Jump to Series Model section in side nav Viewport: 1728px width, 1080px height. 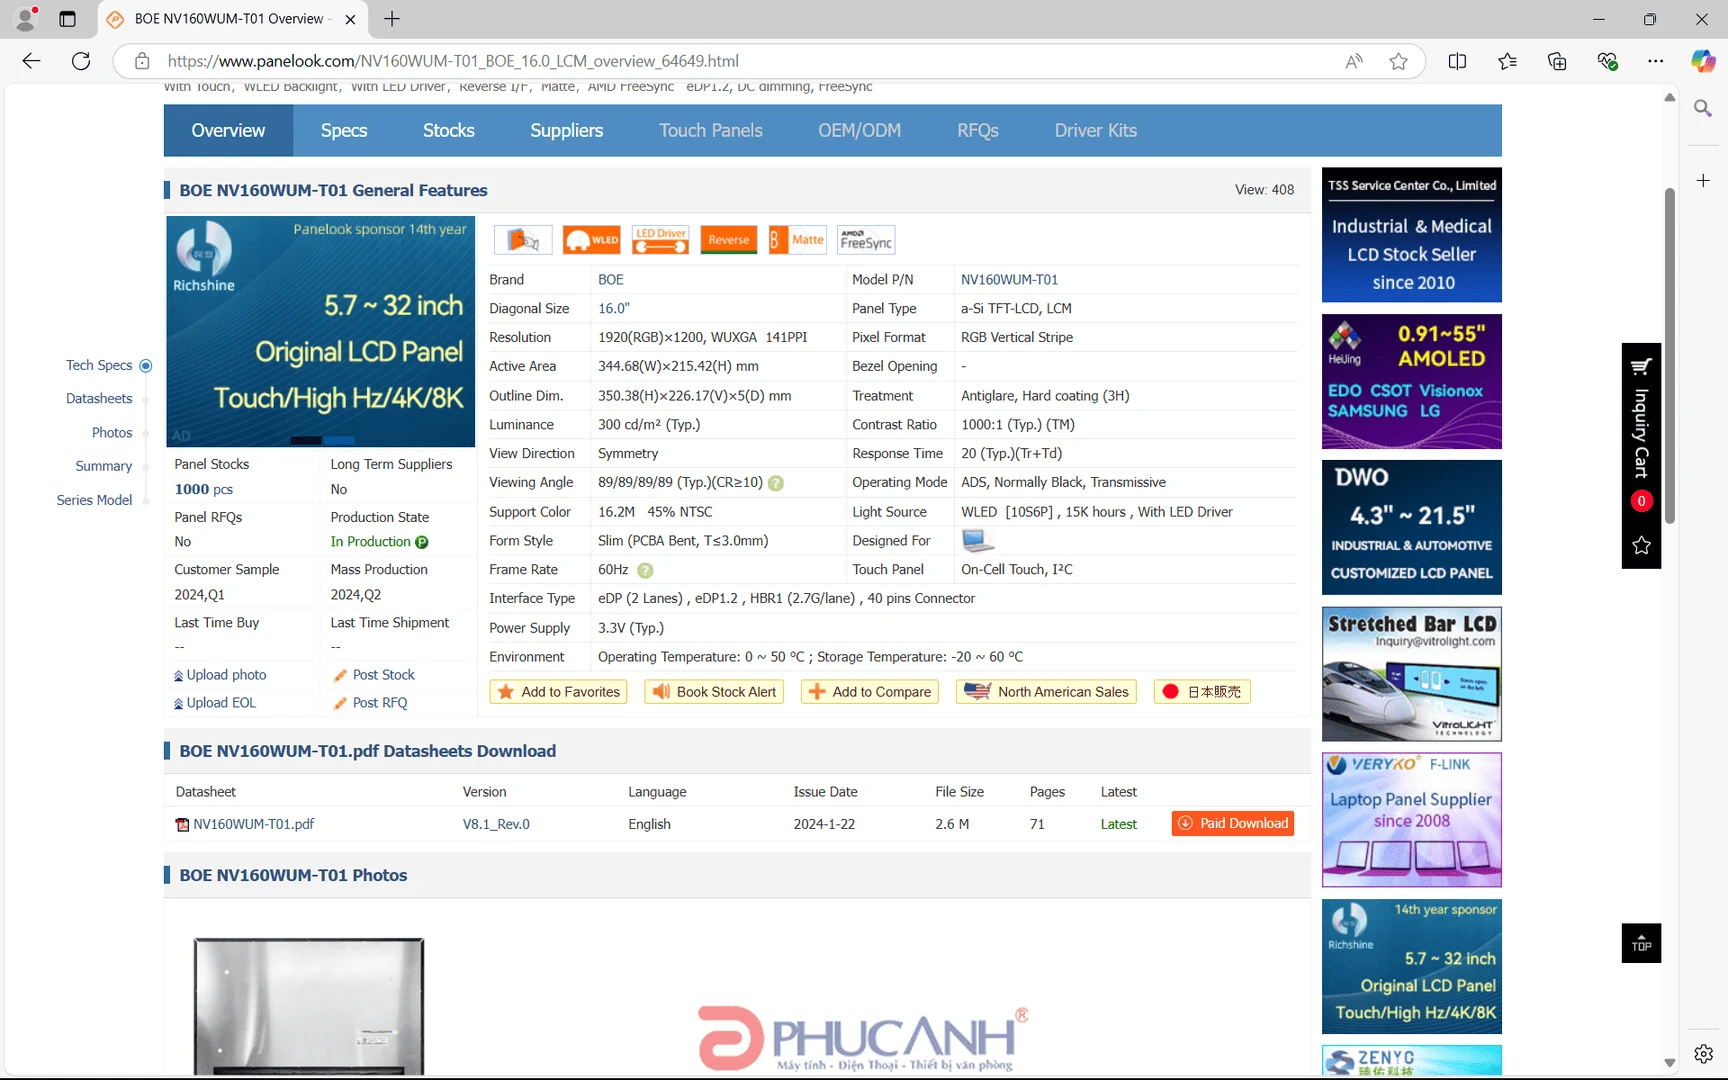coord(94,501)
